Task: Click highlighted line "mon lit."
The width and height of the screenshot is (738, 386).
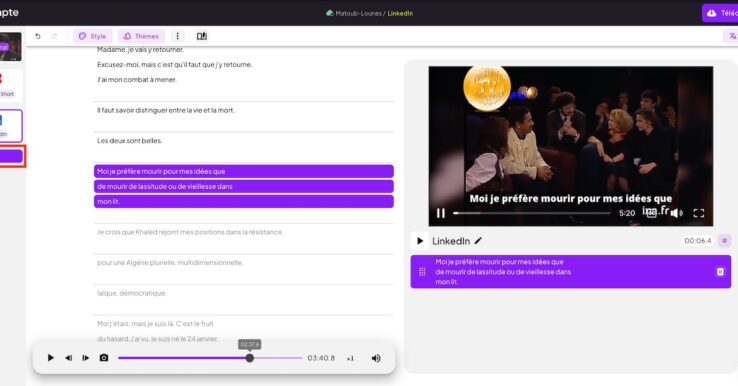Action: 244,201
